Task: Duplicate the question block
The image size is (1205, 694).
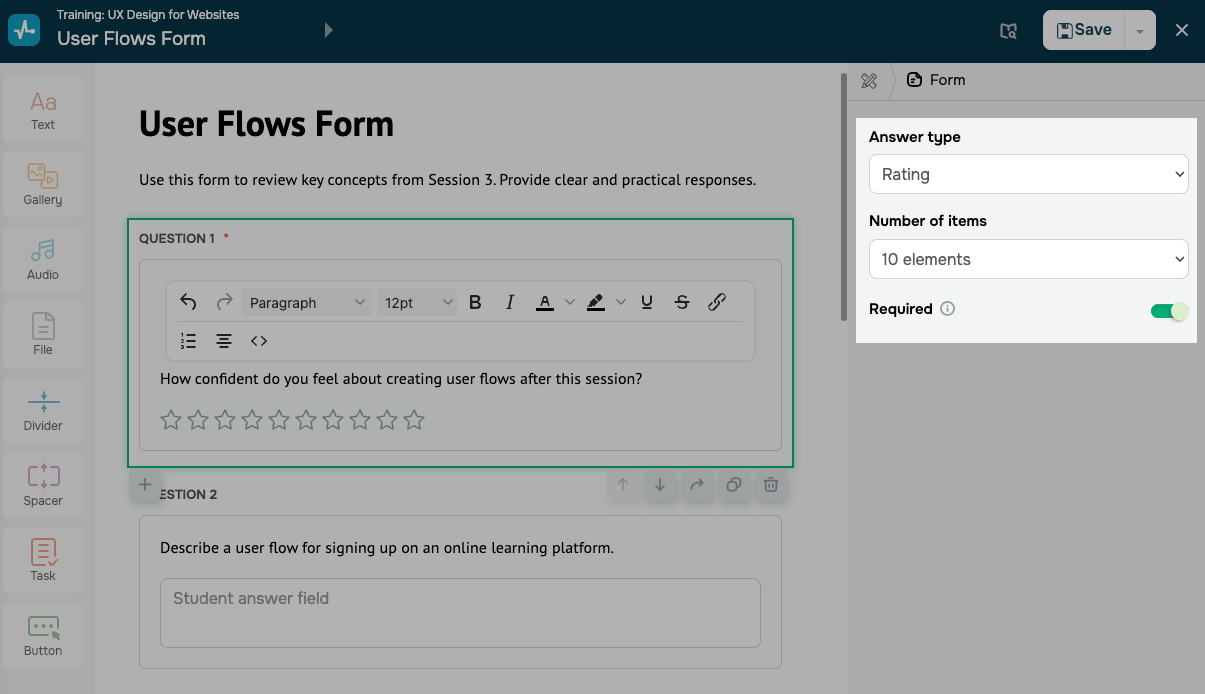Action: tap(734, 485)
